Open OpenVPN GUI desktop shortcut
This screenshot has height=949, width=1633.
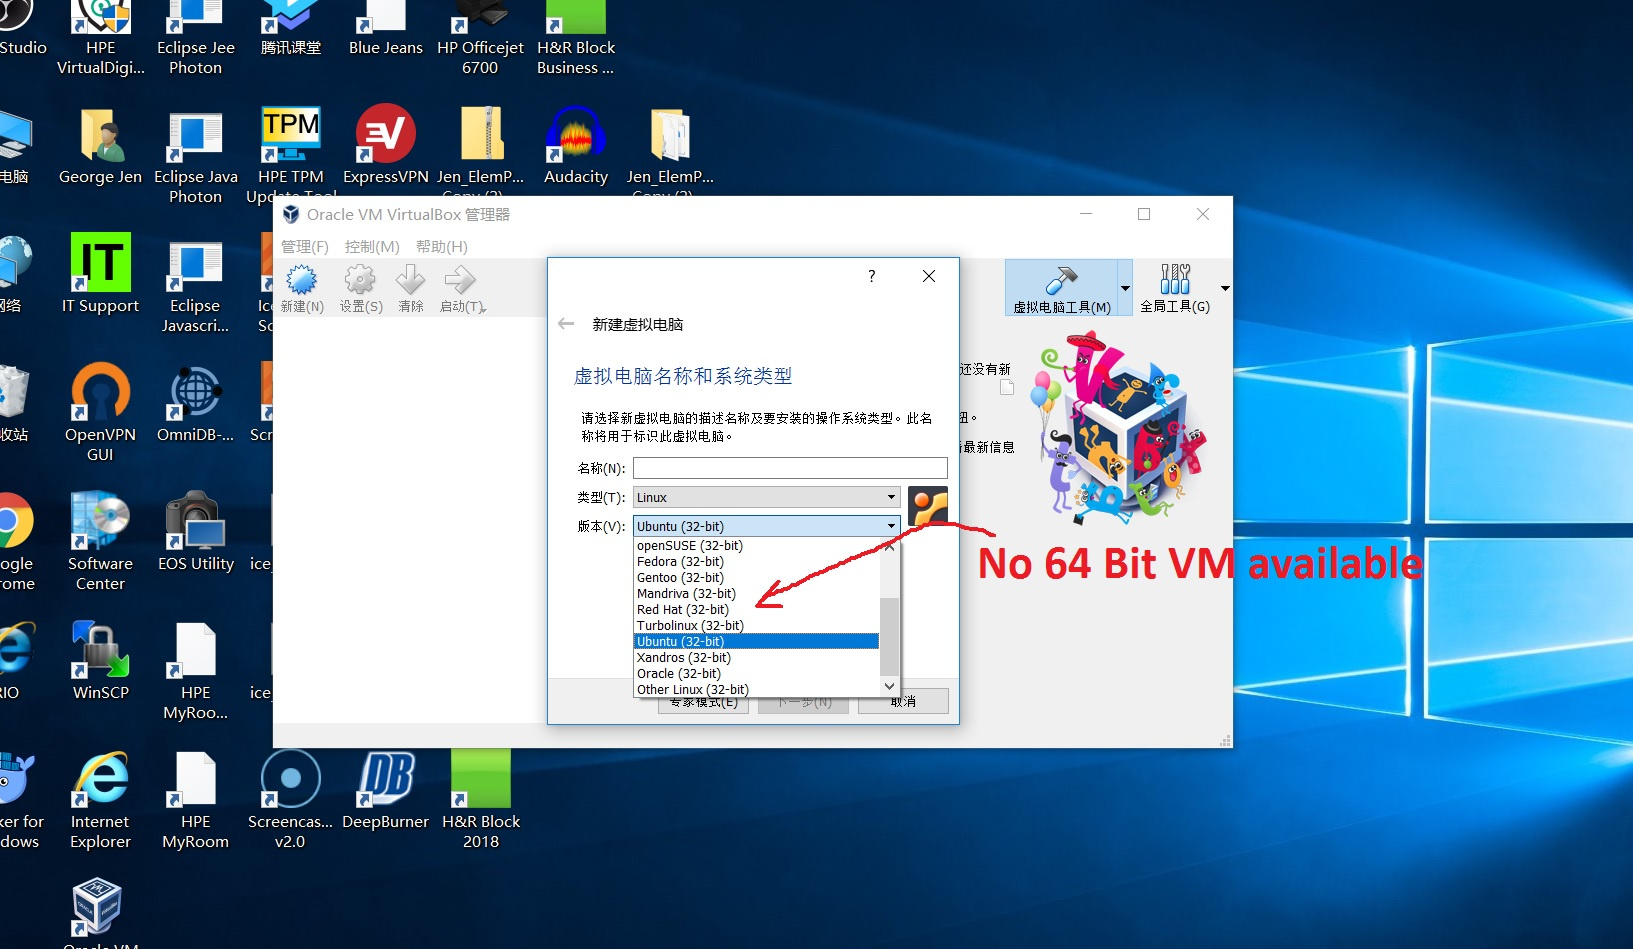(100, 413)
